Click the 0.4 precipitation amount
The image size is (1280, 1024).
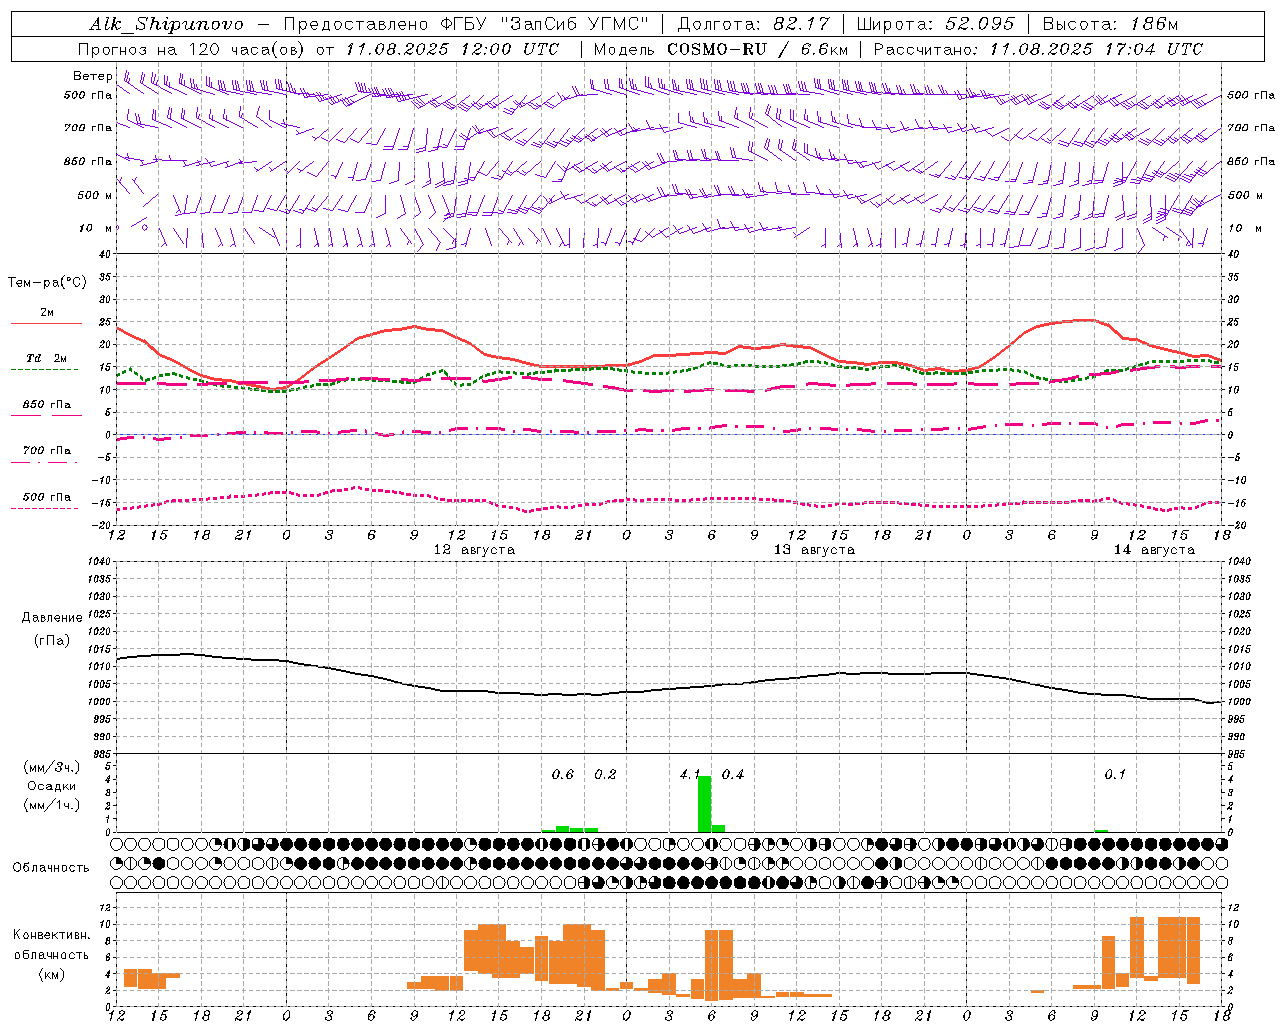[733, 775]
